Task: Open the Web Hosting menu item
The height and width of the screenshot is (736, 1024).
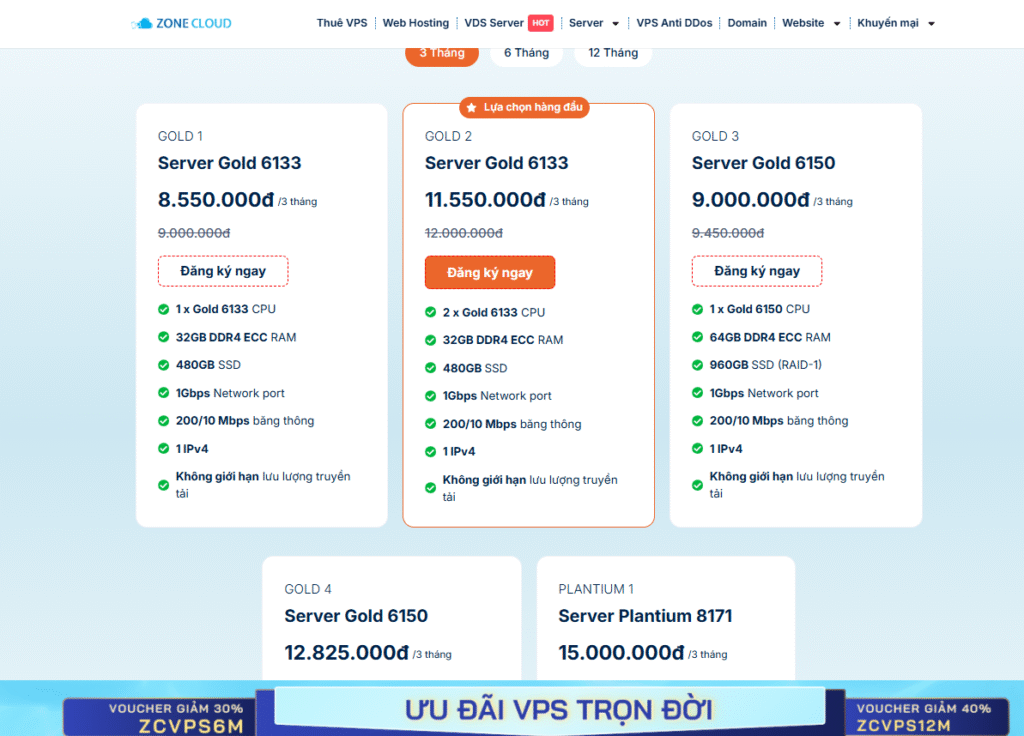Action: pos(416,23)
